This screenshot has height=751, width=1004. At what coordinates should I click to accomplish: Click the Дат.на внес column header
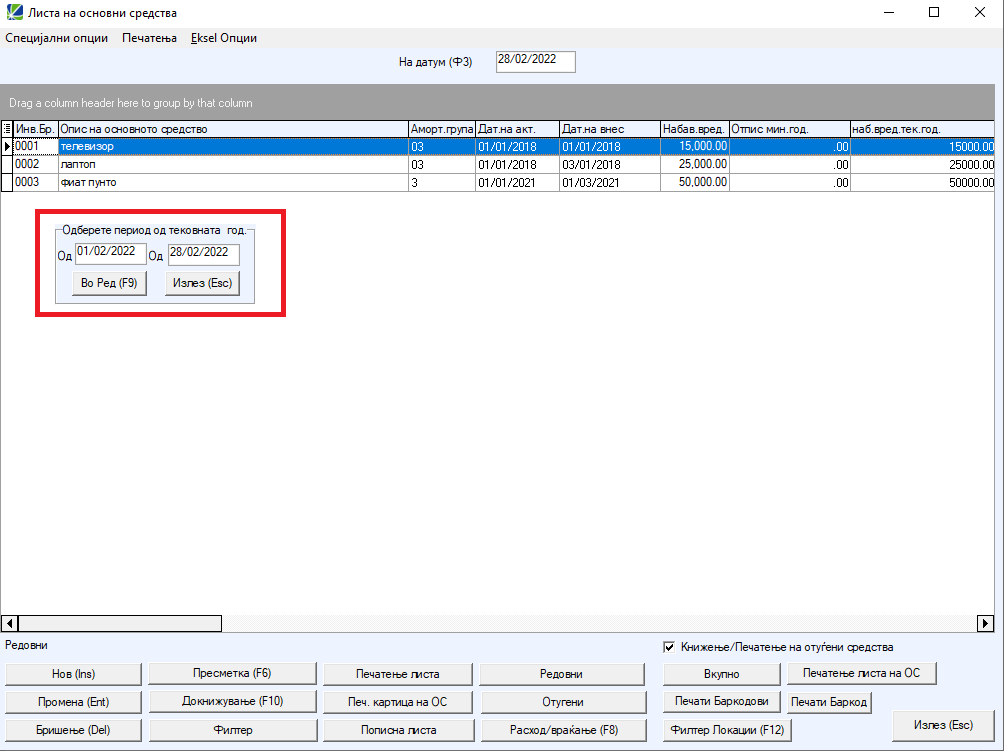point(610,129)
